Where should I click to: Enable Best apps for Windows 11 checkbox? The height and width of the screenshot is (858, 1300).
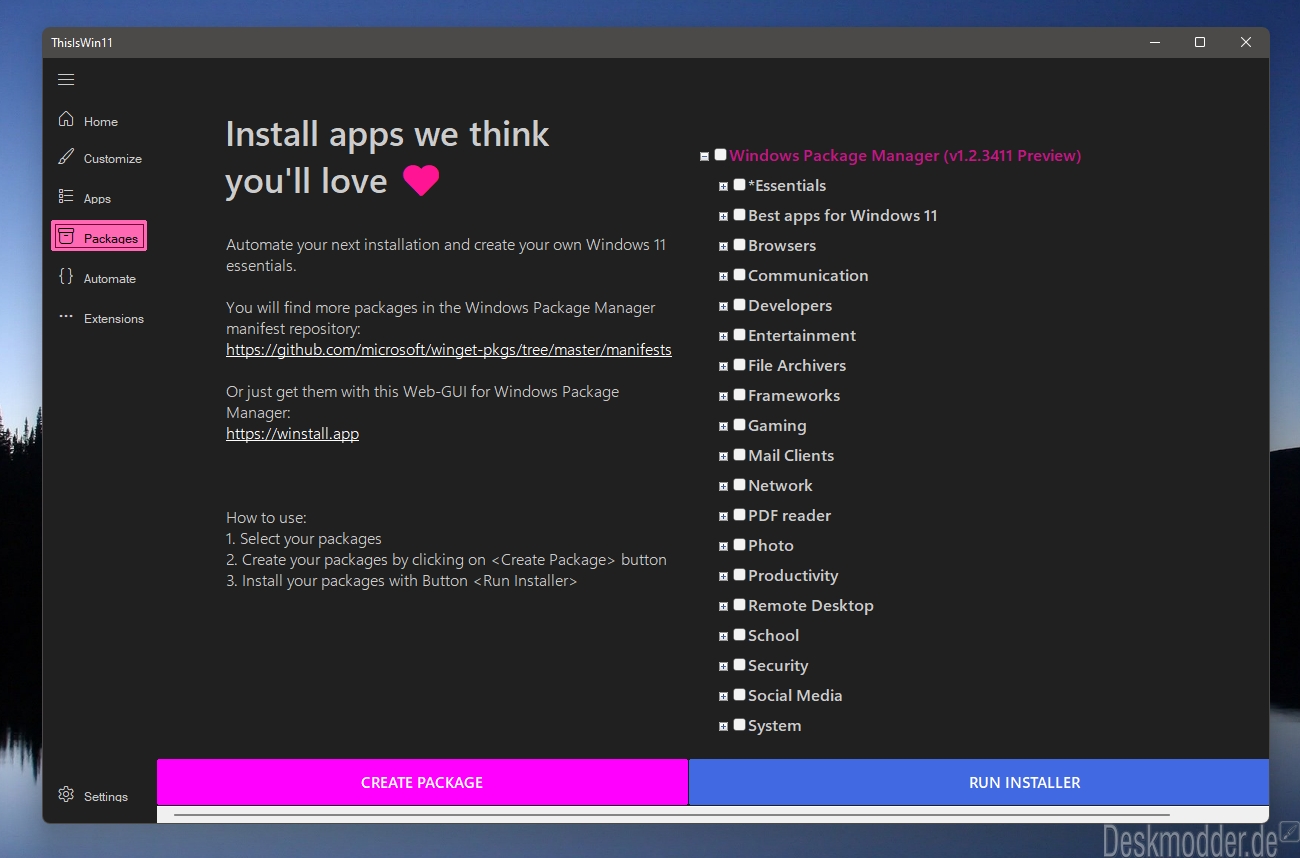point(739,215)
